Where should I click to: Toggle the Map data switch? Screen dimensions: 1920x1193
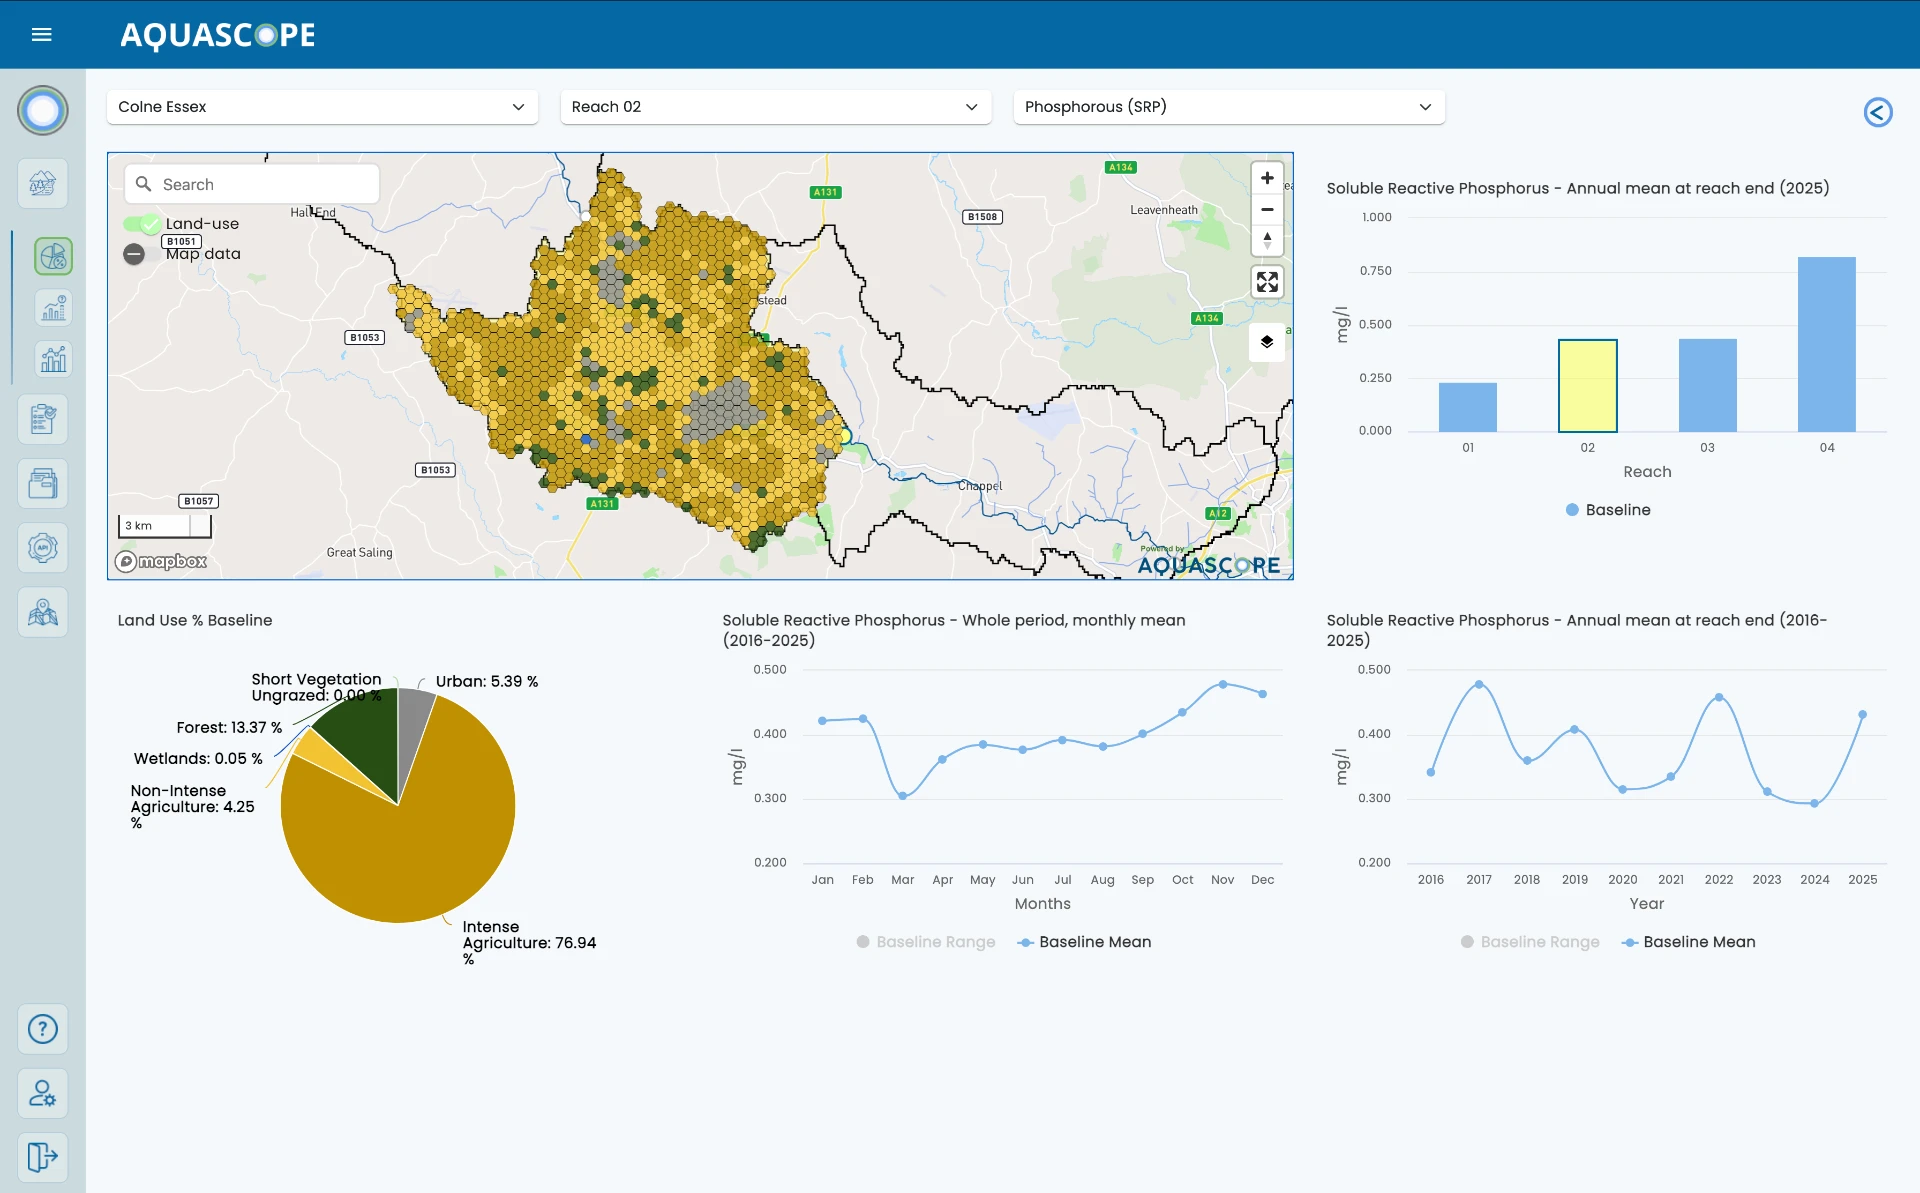[x=134, y=254]
